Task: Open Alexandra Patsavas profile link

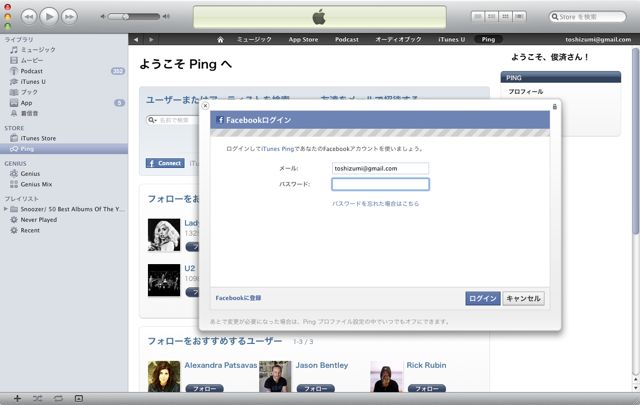Action: (221, 365)
